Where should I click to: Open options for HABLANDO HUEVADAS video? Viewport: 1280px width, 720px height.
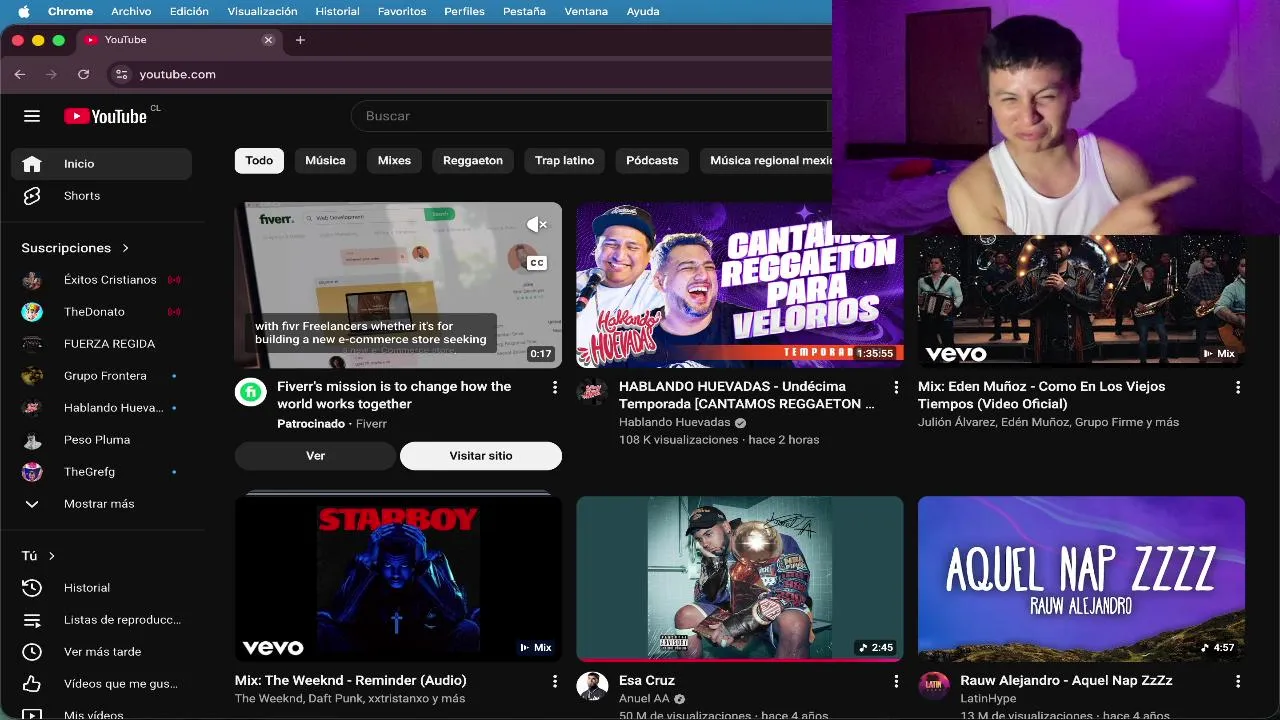(896, 387)
